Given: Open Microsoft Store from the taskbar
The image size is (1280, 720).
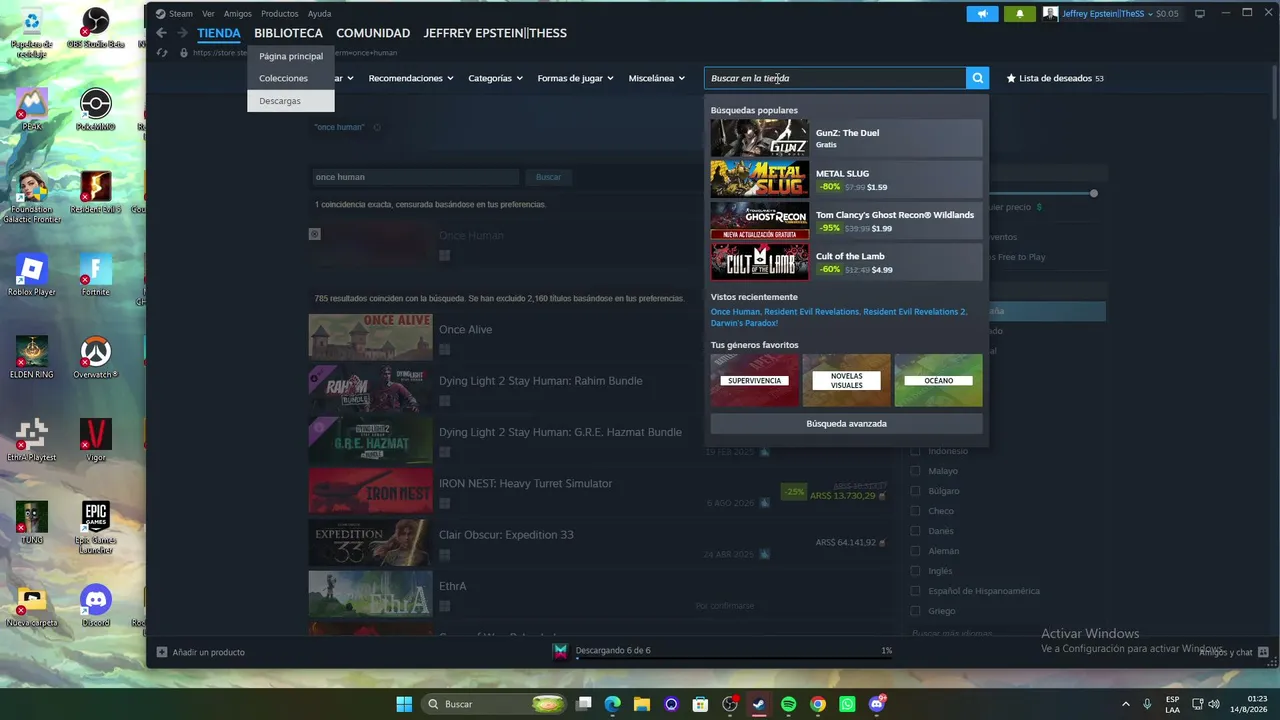Looking at the screenshot, I should coord(701,704).
